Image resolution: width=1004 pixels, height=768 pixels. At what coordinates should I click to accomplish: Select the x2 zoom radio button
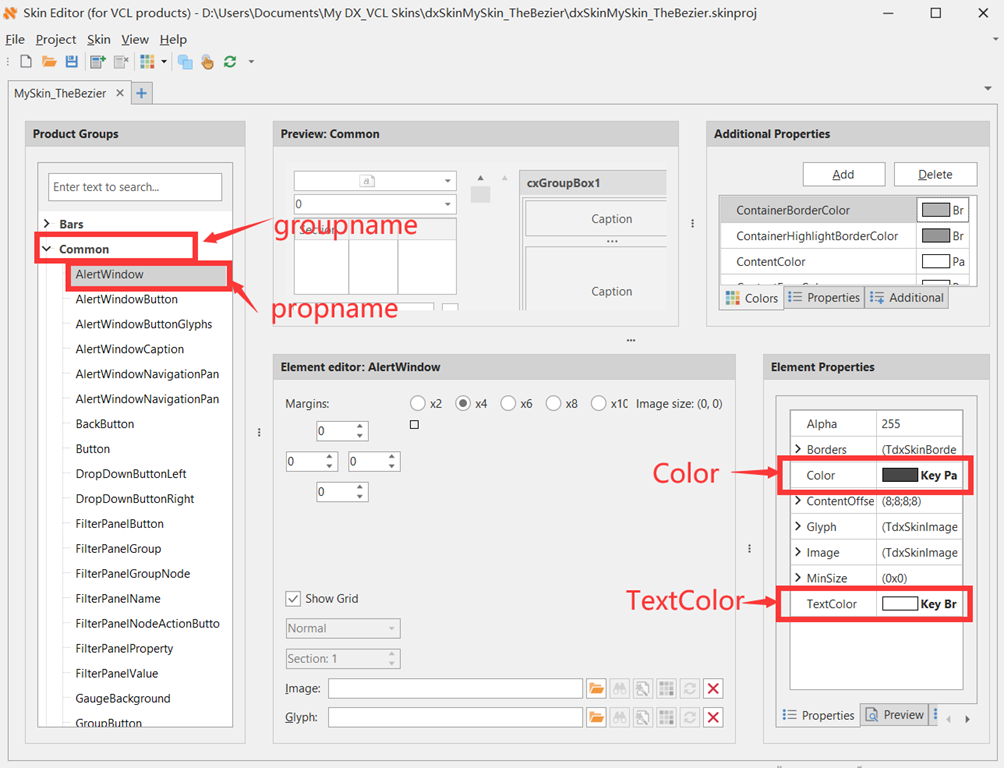tap(417, 404)
